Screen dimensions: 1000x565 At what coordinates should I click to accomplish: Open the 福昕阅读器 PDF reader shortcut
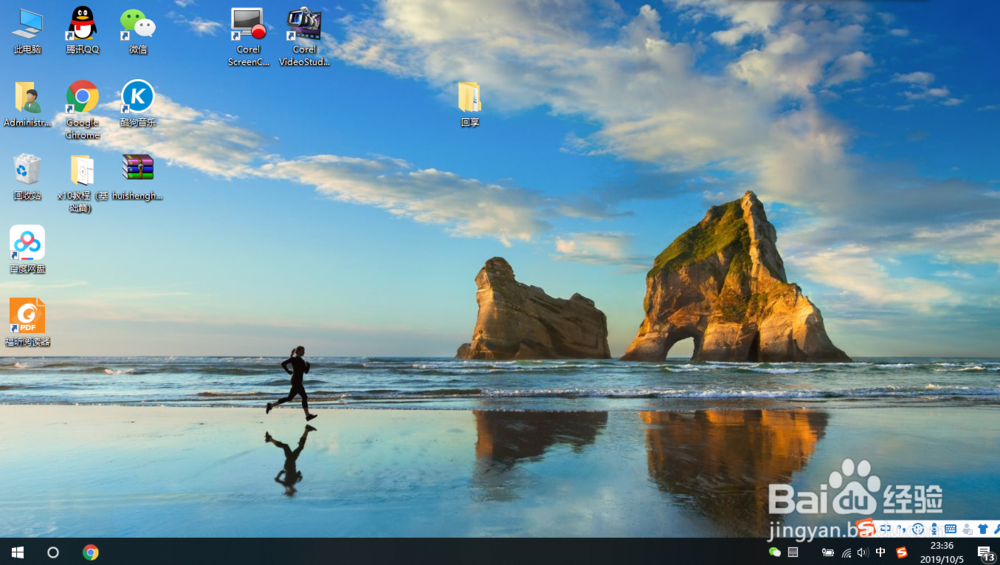[27, 323]
